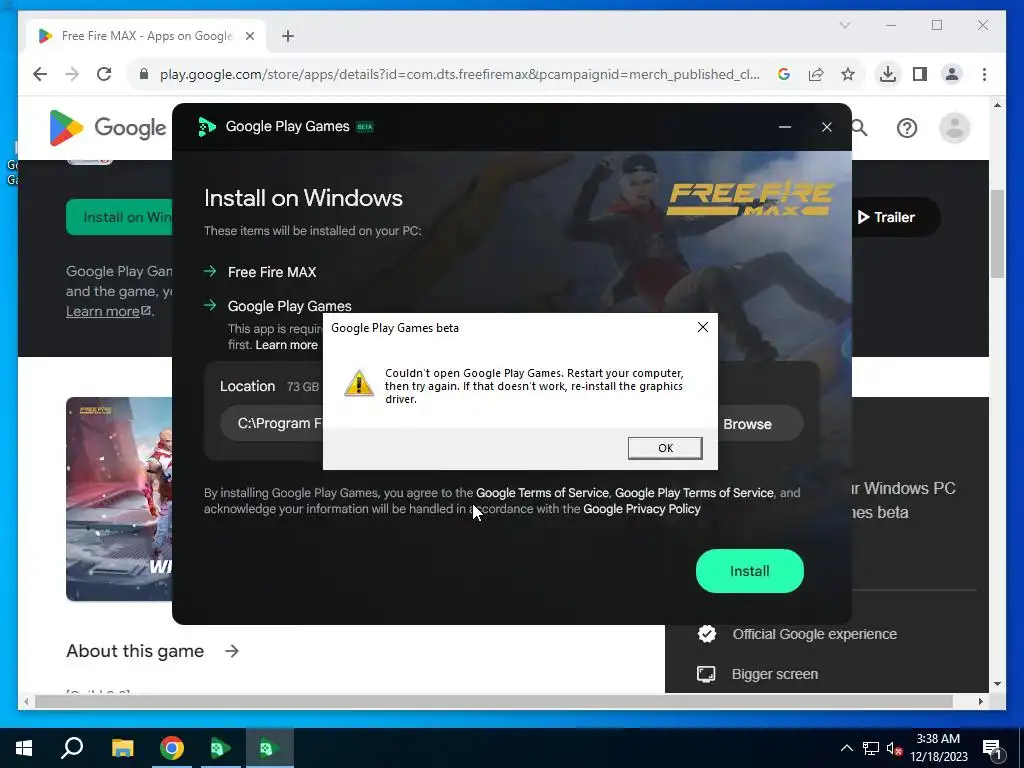
Task: Open first Google Play Games taskbar icon
Action: pyautogui.click(x=221, y=748)
